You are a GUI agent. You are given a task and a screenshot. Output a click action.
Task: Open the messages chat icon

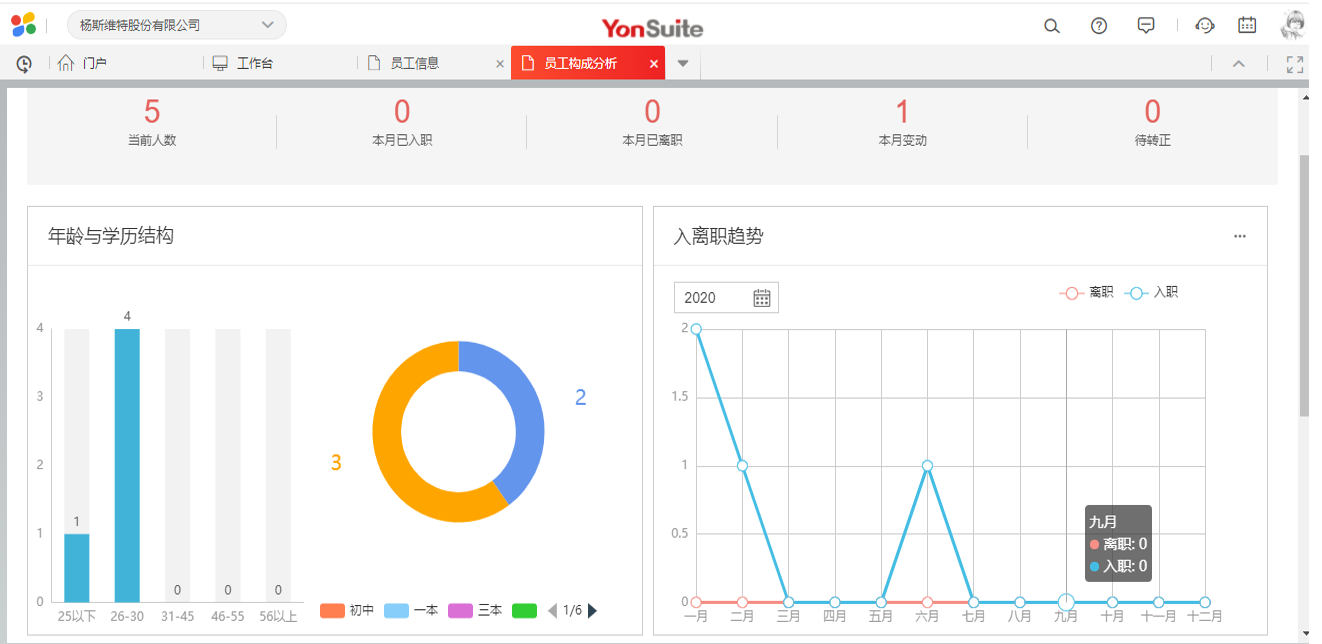1147,26
